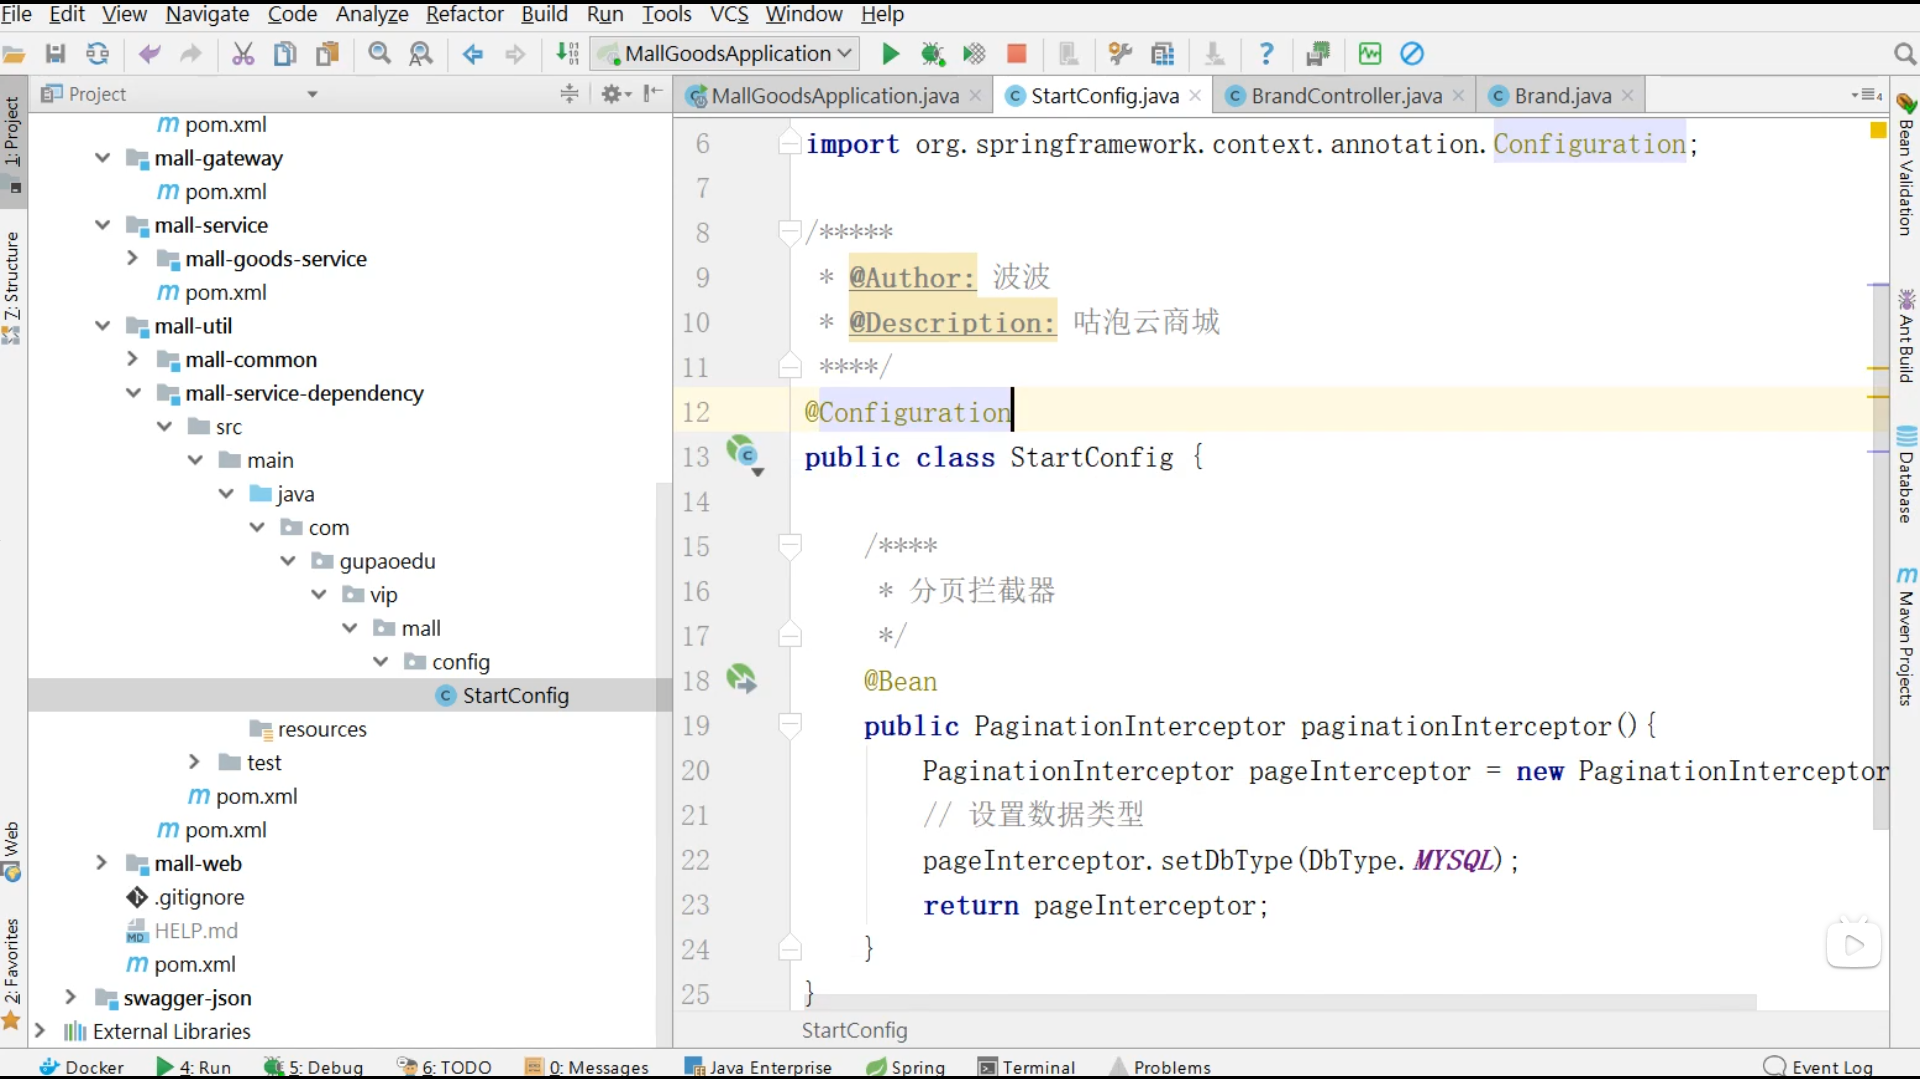
Task: Open search everywhere with the magnifier icon
Action: point(1905,54)
